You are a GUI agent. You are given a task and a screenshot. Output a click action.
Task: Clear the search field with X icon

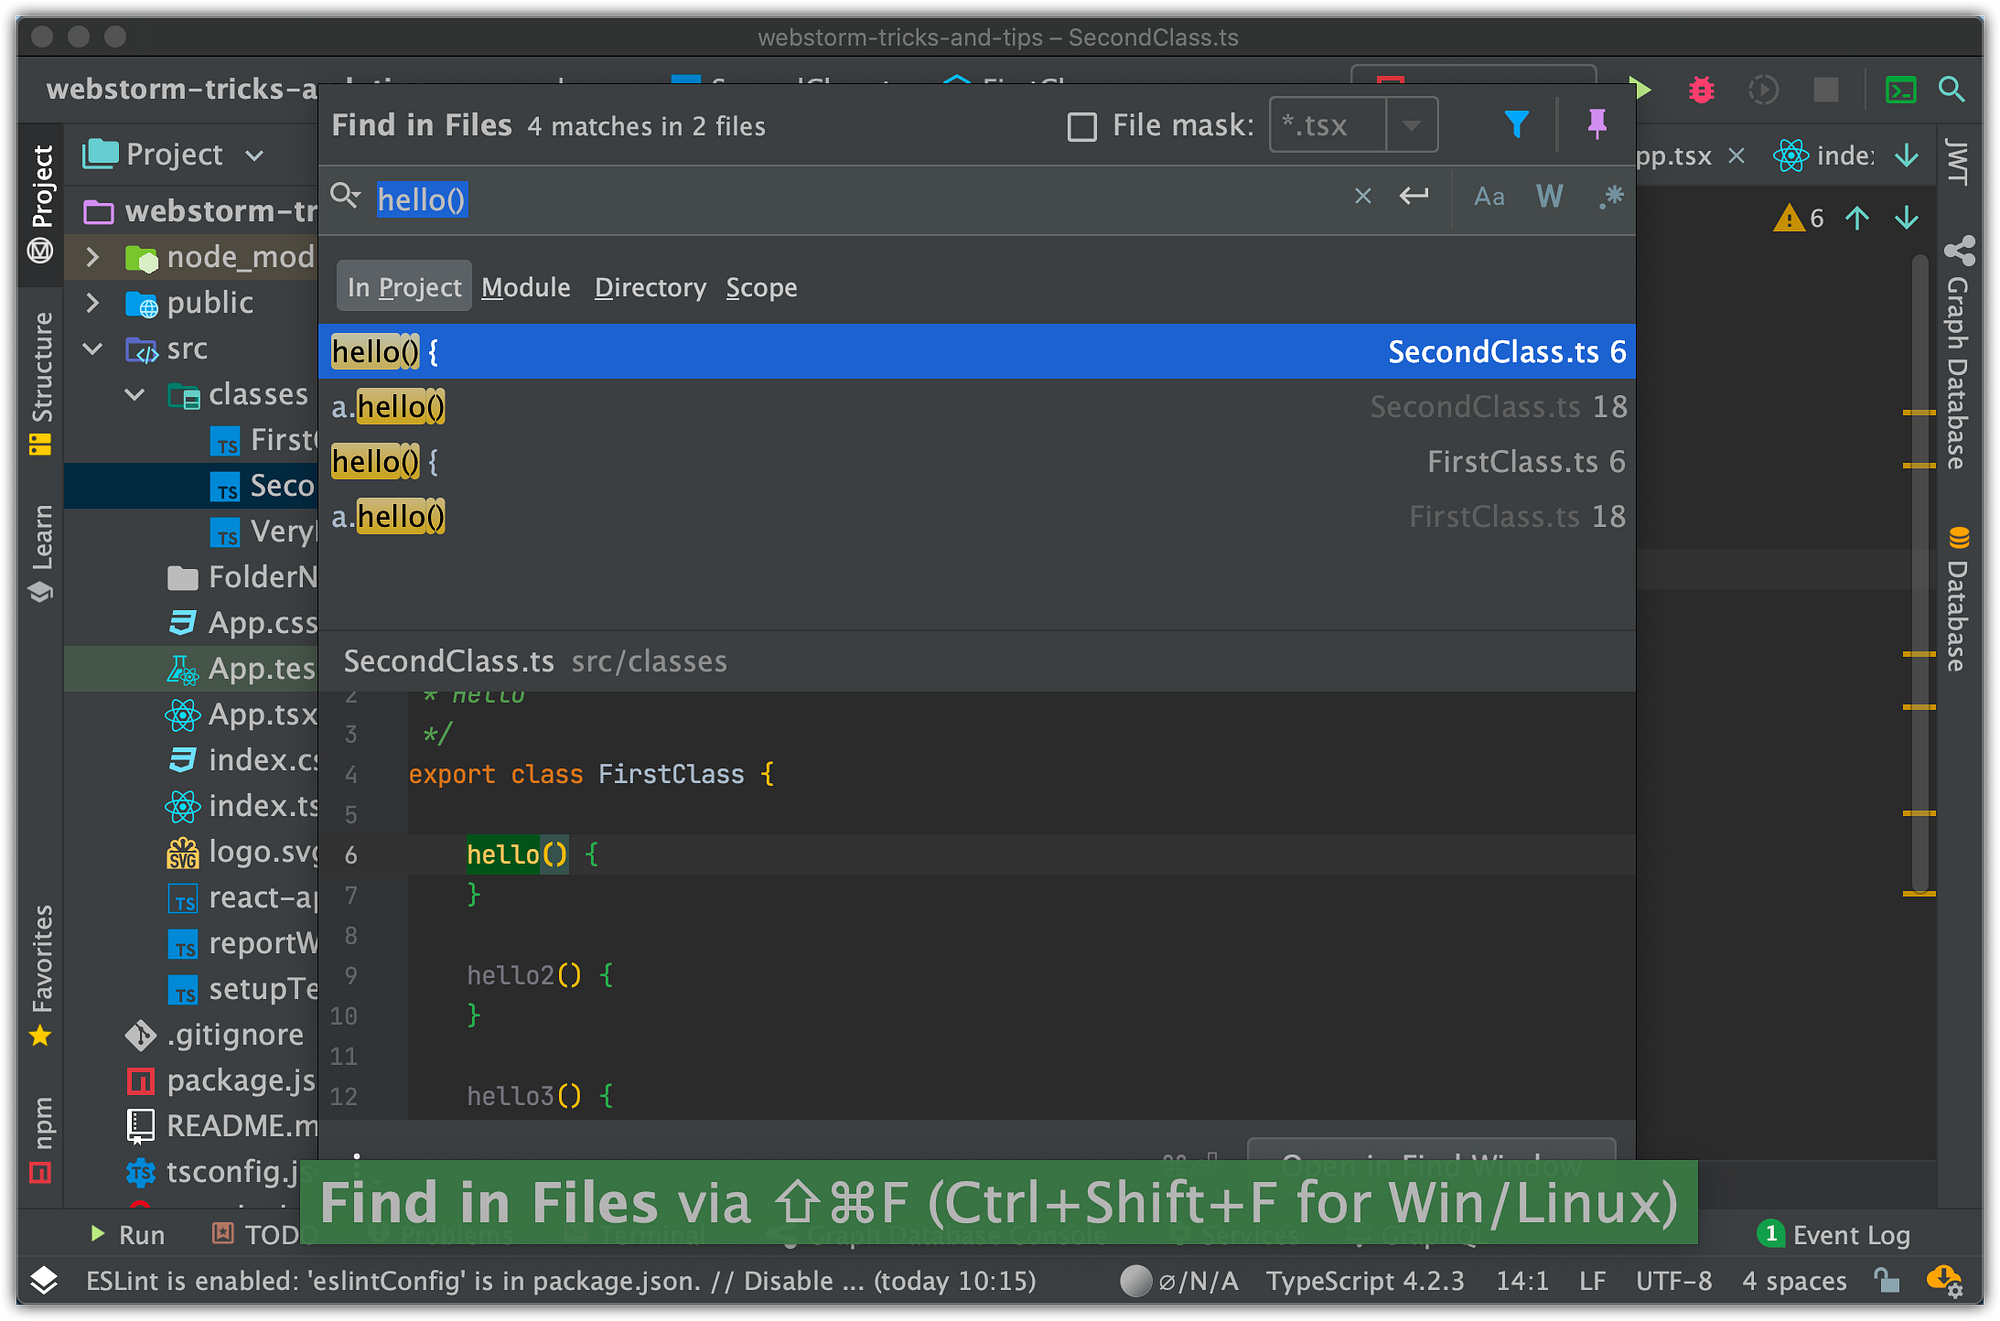tap(1362, 197)
